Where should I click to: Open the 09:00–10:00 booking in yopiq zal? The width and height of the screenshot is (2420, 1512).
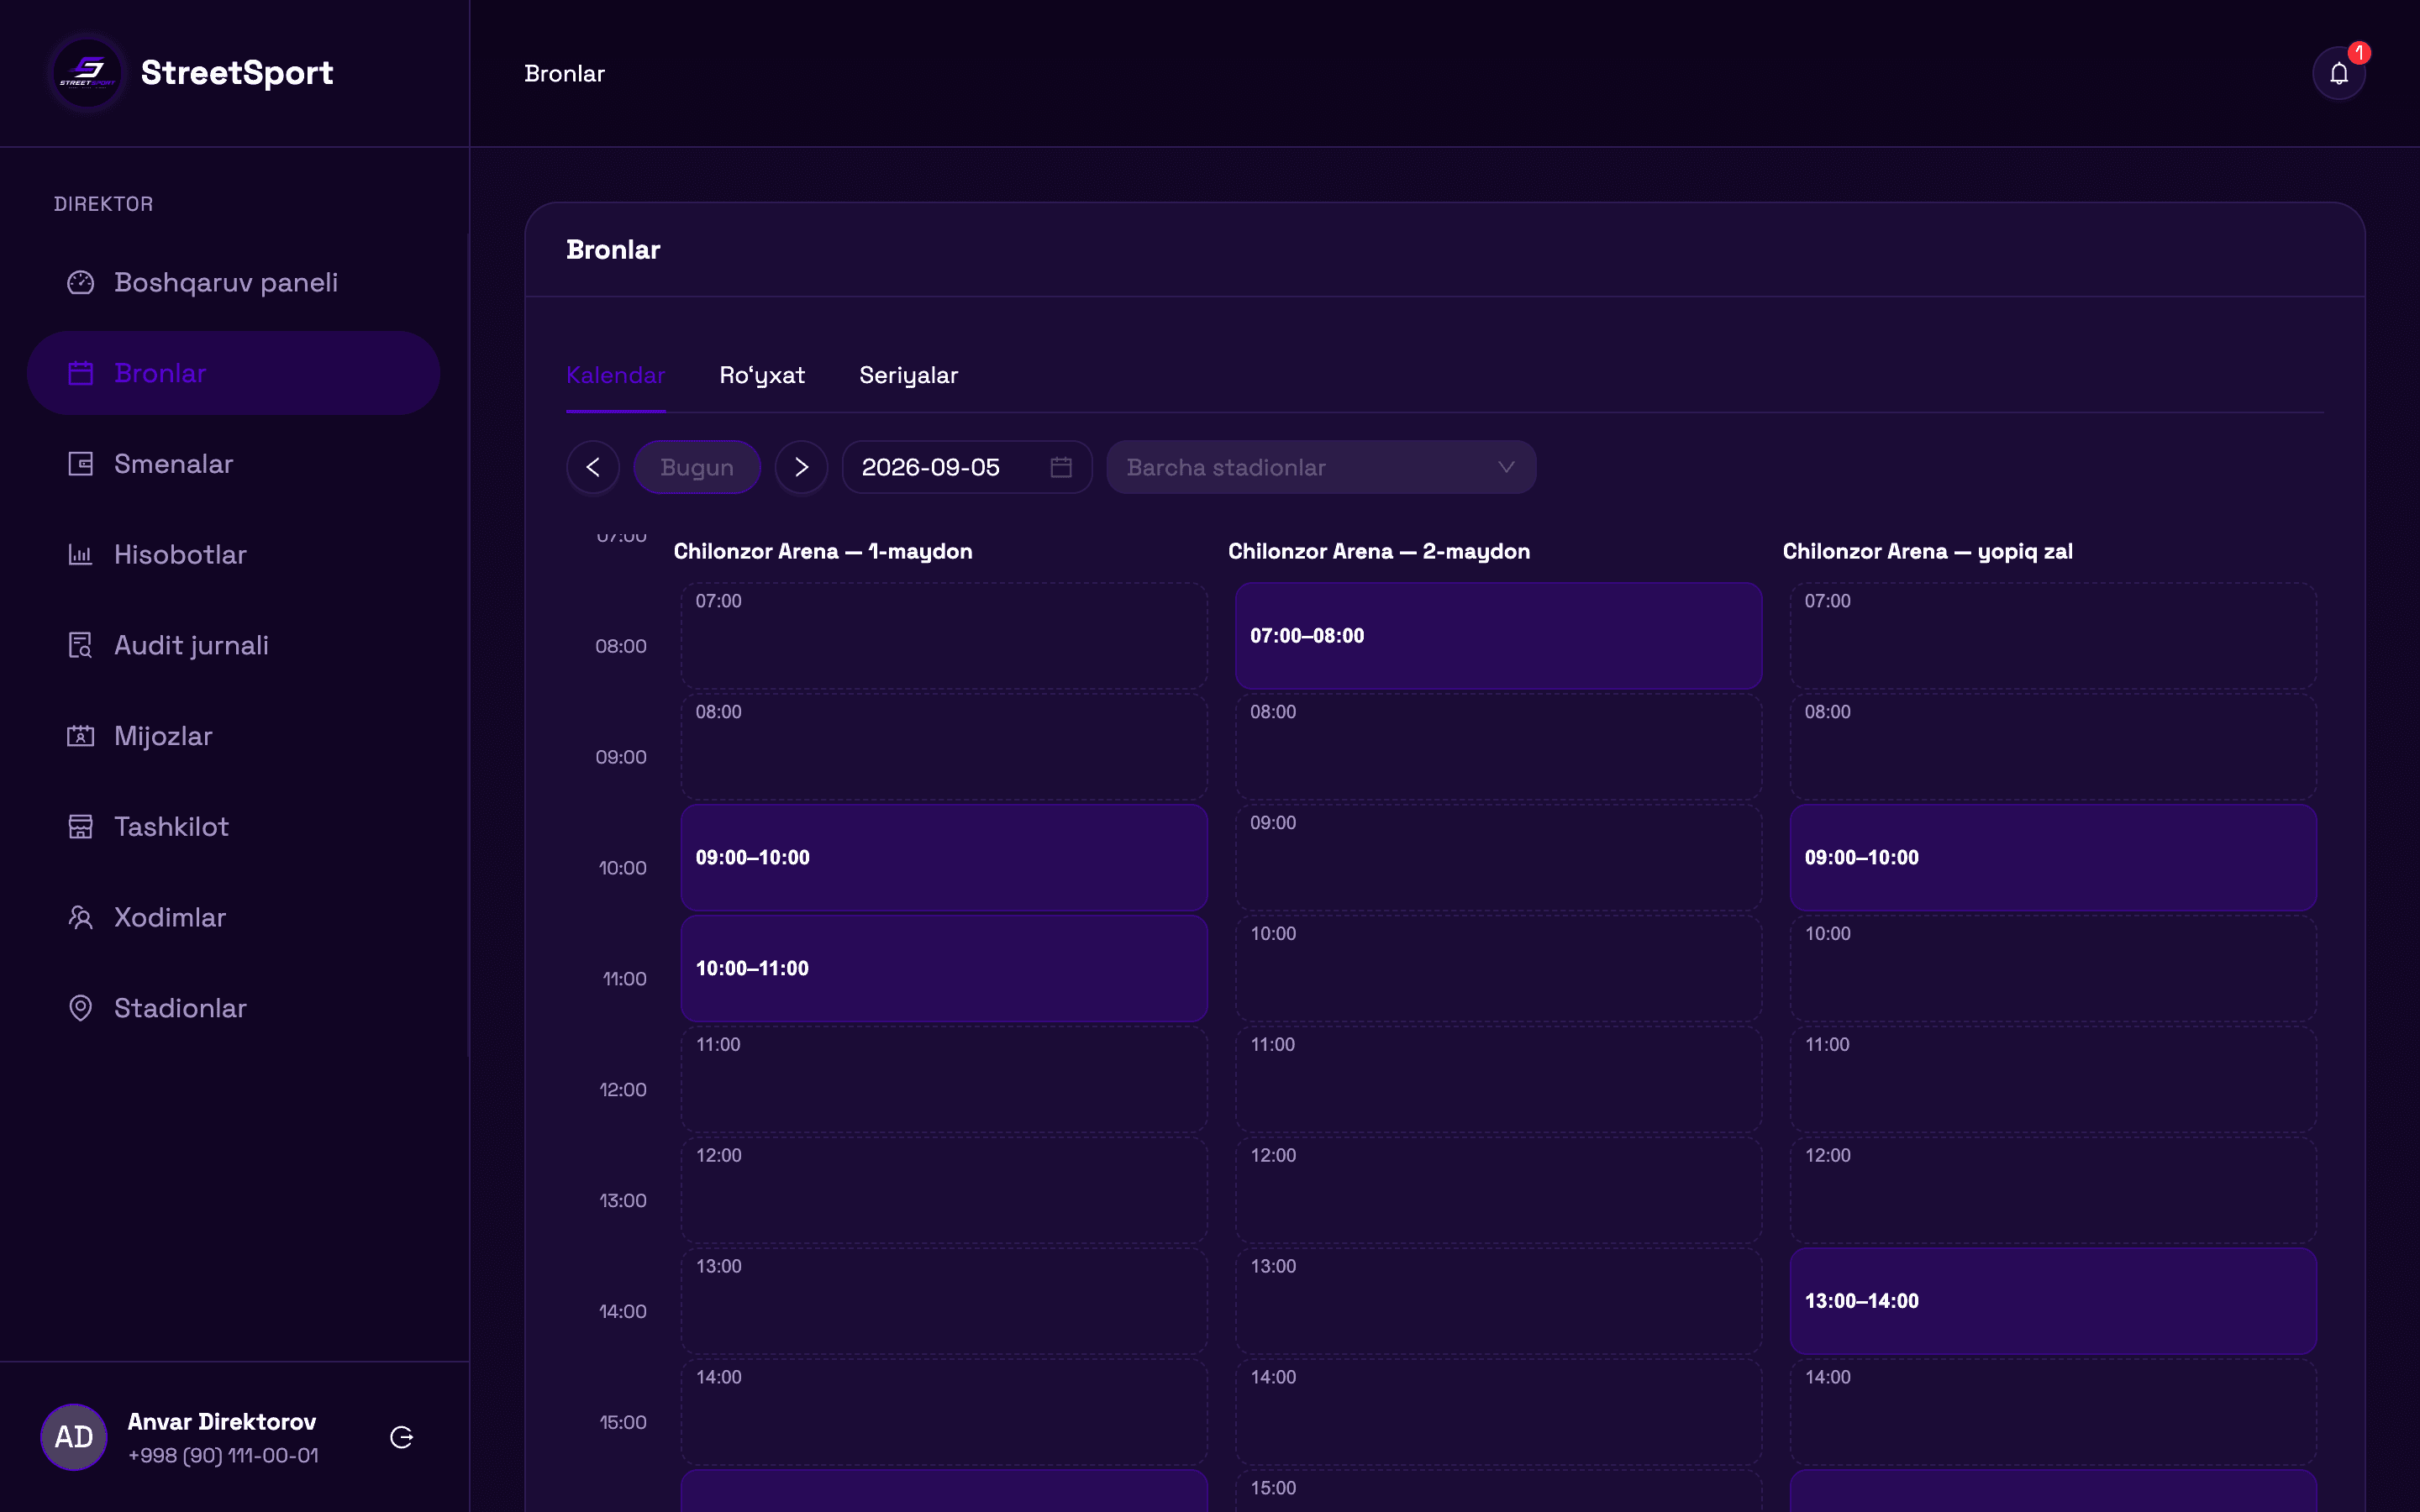2053,858
